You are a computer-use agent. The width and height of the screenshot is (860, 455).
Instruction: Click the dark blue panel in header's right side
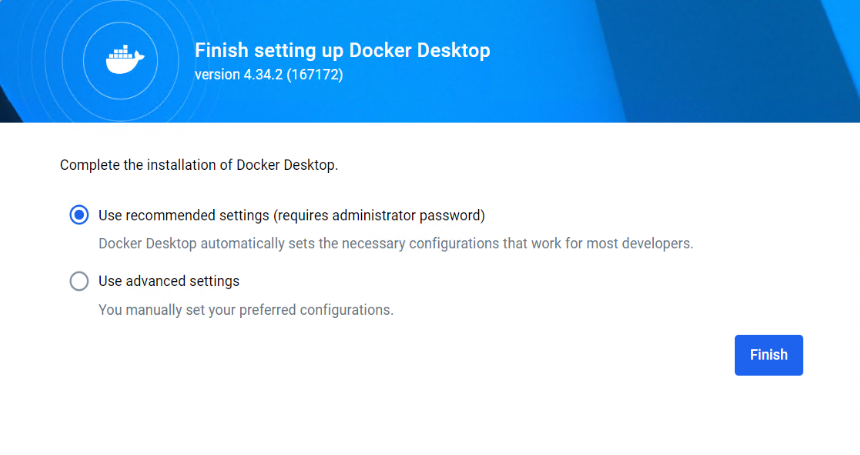click(724, 60)
